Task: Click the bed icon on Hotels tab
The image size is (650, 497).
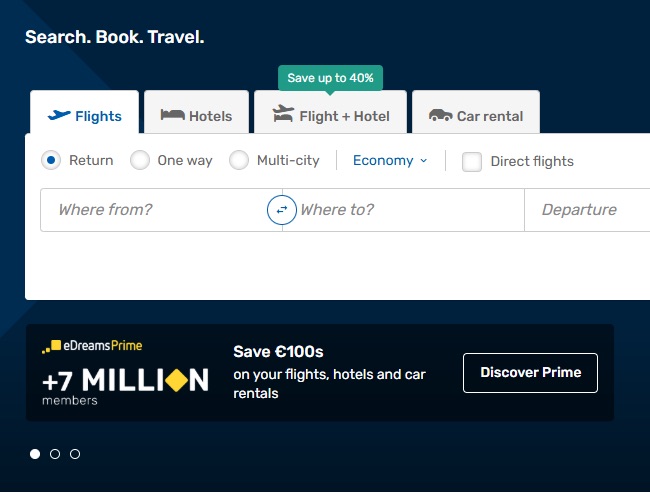Action: point(172,115)
